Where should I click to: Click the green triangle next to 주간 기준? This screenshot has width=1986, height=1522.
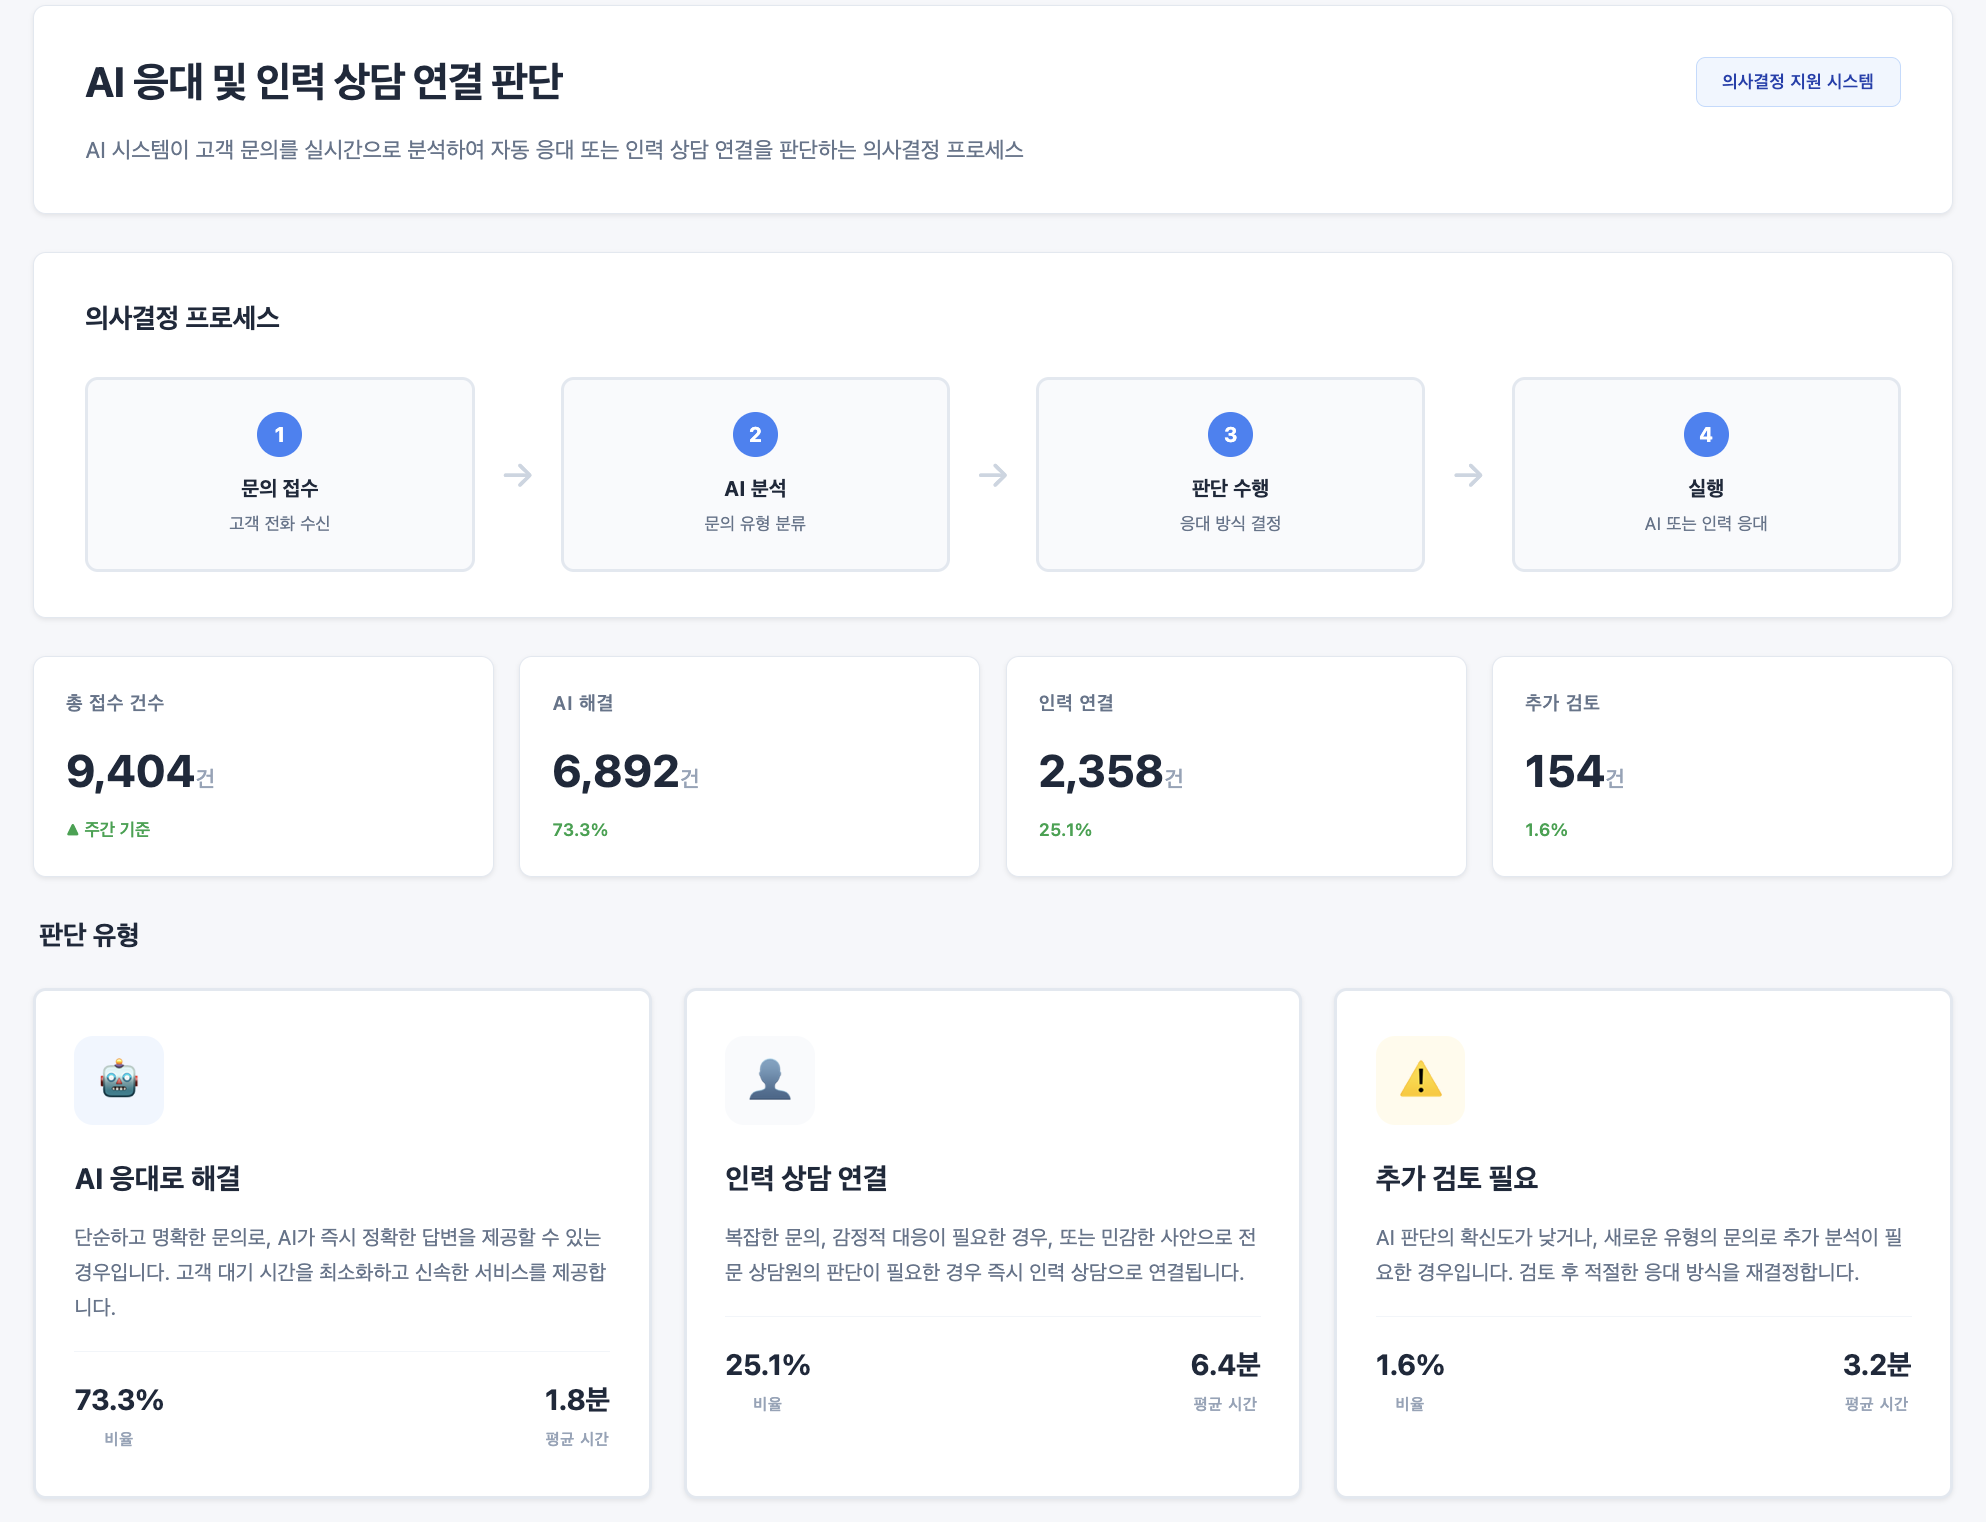click(x=73, y=829)
